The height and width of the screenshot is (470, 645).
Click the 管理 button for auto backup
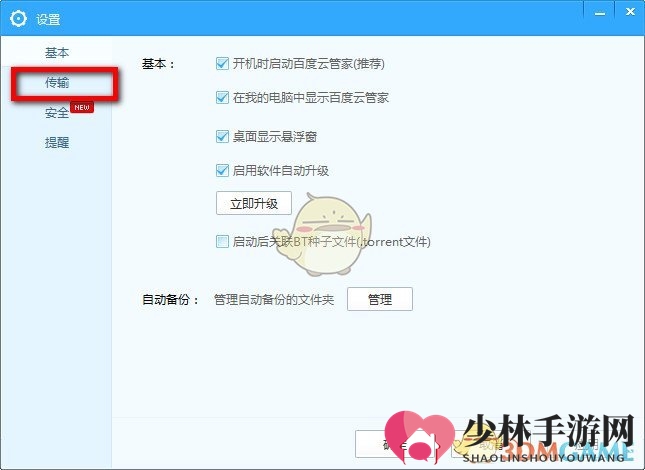tap(380, 299)
